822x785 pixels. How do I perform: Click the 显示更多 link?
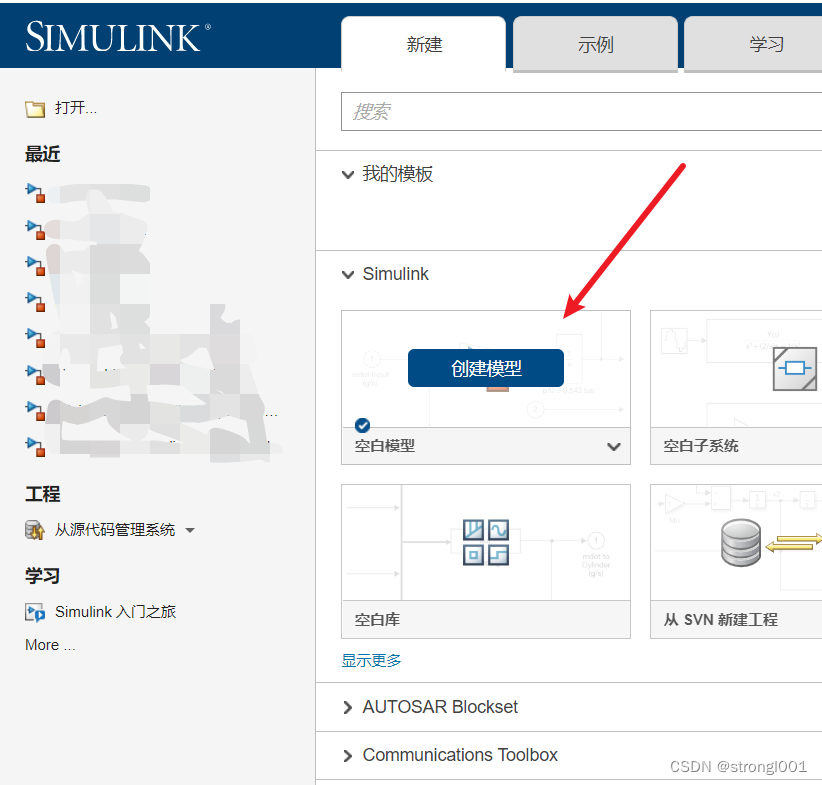[371, 660]
